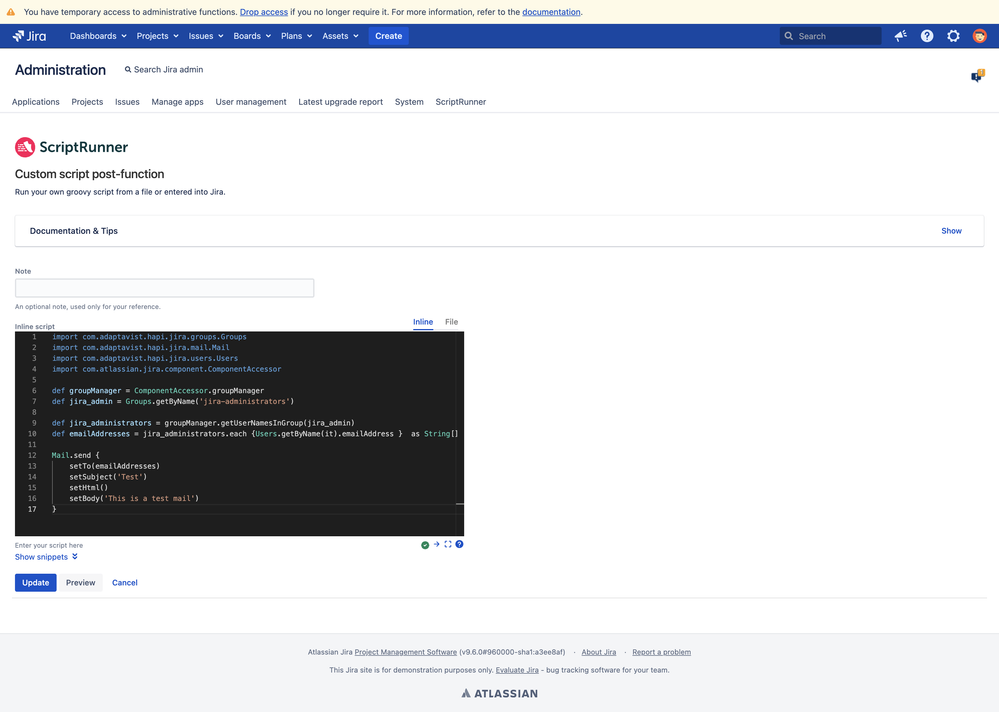
Task: Click the Create button
Action: (x=389, y=36)
